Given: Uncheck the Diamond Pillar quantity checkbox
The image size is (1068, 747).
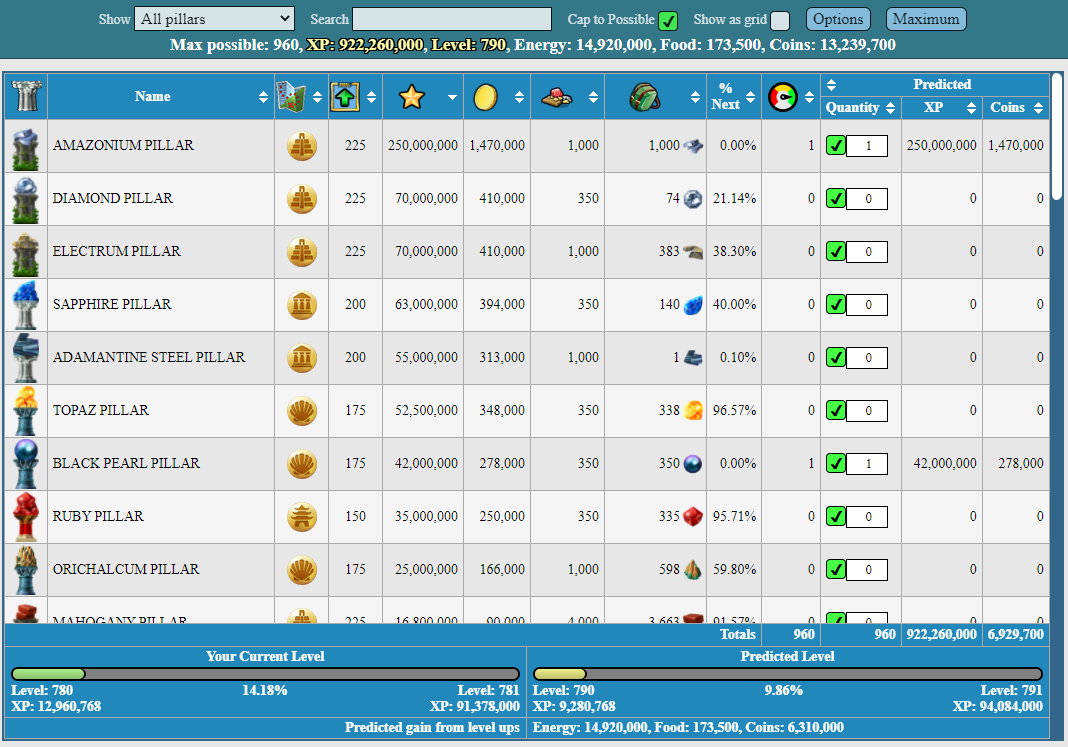Looking at the screenshot, I should pyautogui.click(x=836, y=199).
